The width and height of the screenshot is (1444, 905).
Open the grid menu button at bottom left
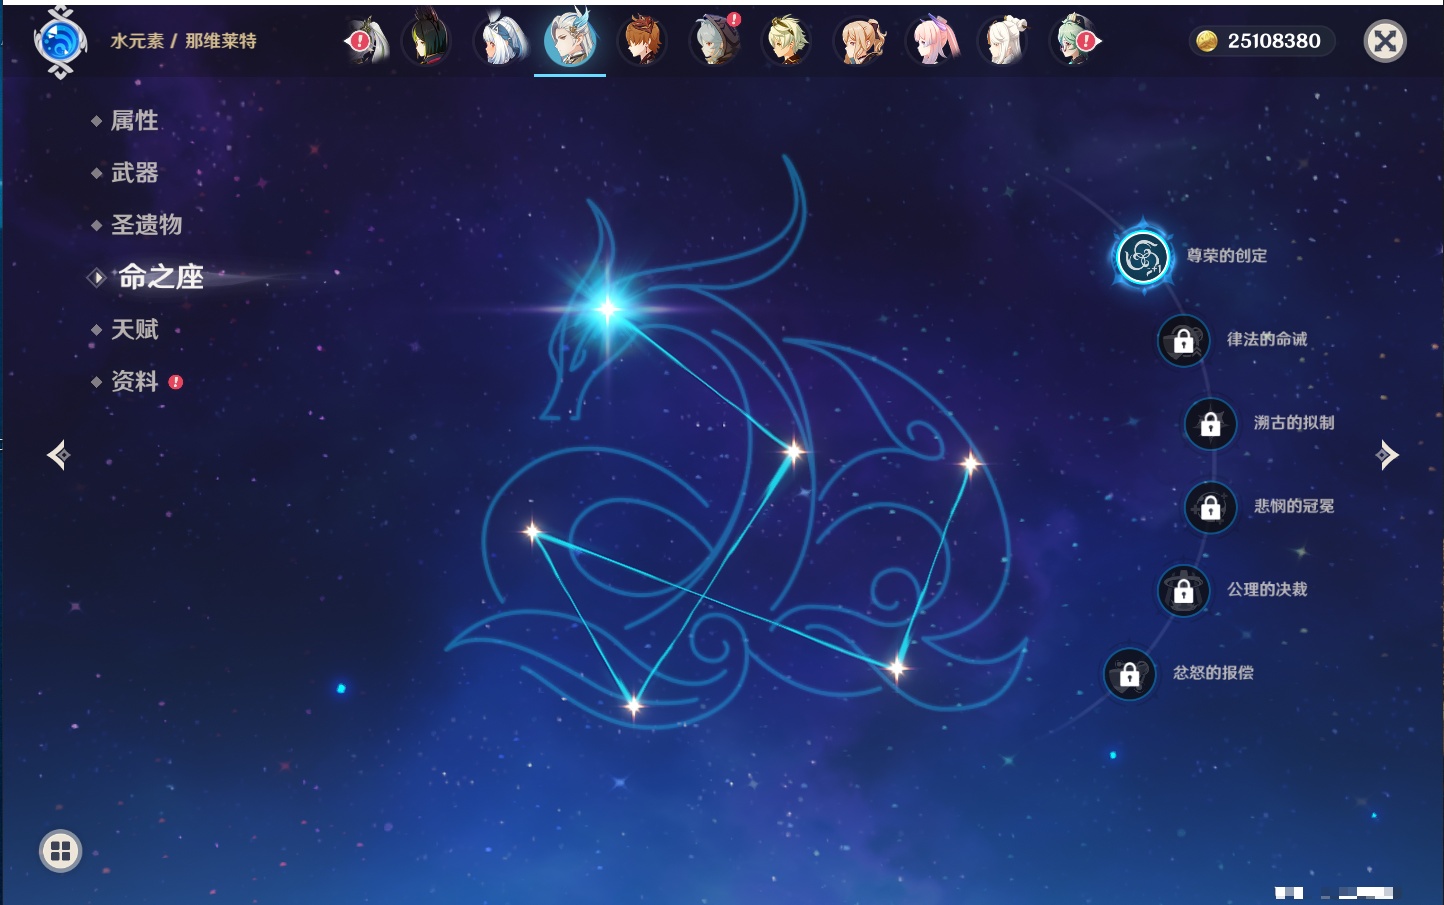click(x=60, y=851)
